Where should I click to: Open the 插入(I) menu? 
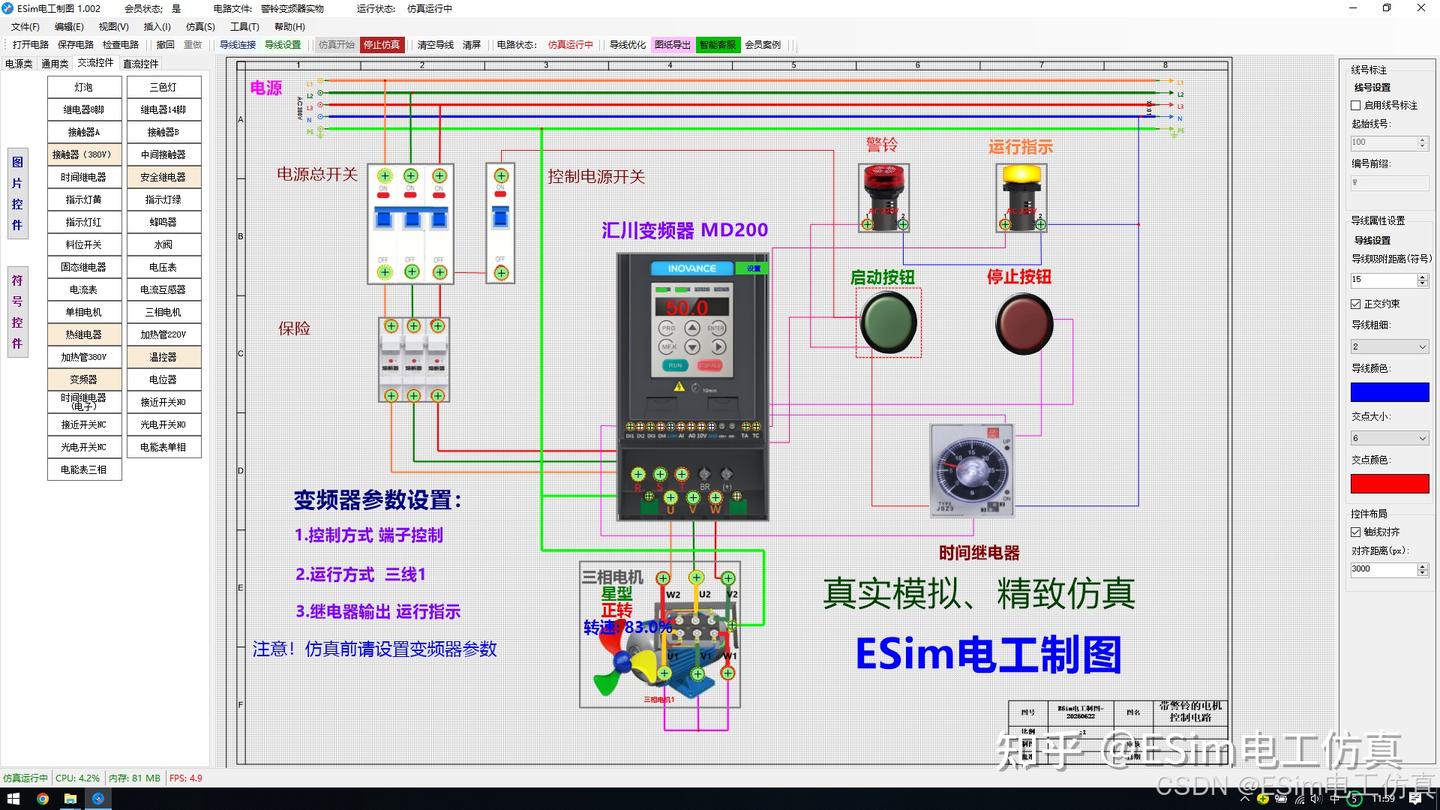click(x=157, y=27)
